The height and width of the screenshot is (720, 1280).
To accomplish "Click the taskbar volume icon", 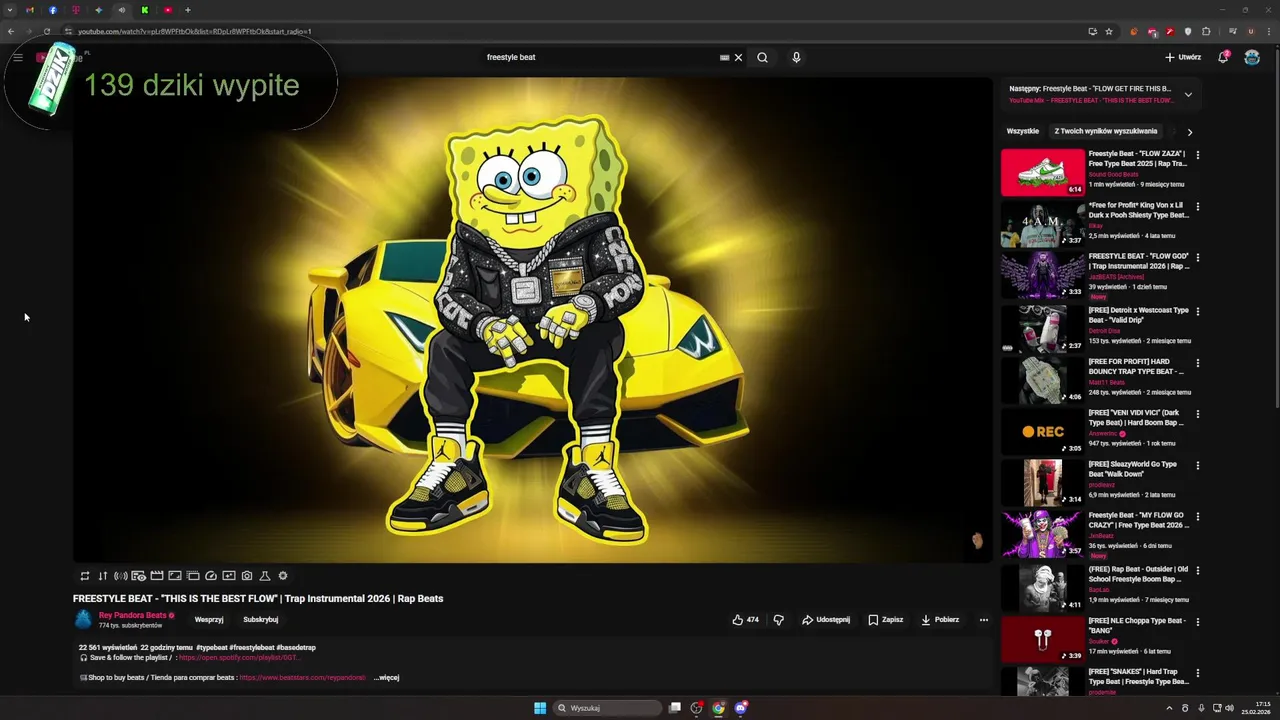I will point(1229,708).
